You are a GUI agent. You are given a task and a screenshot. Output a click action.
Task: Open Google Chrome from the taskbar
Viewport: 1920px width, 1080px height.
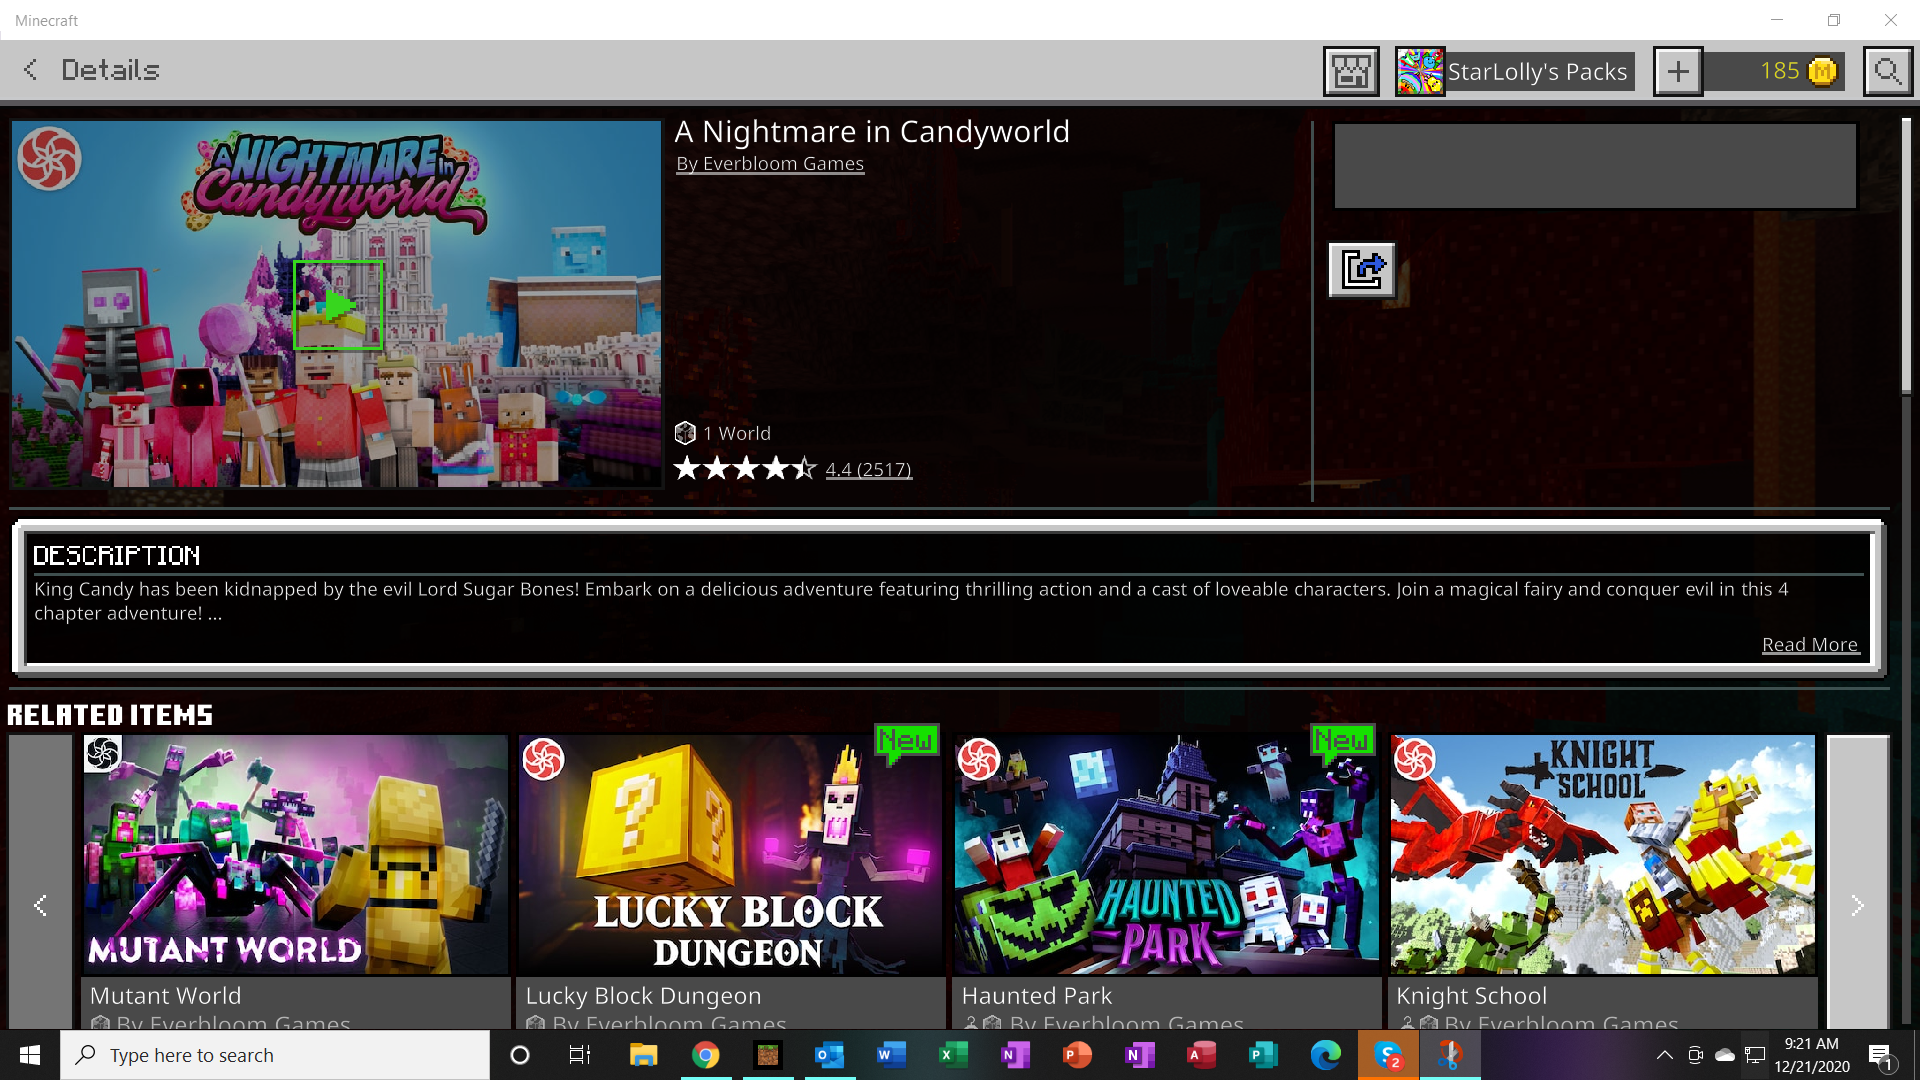pyautogui.click(x=705, y=1055)
